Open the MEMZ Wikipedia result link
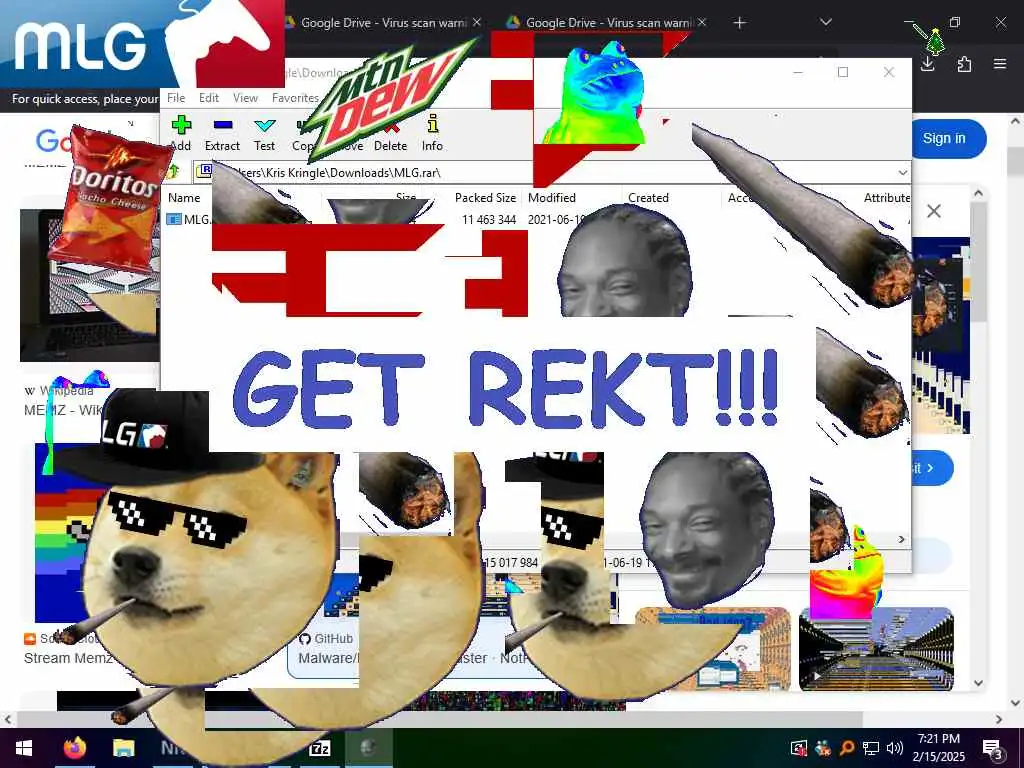This screenshot has width=1024, height=768. tap(63, 410)
